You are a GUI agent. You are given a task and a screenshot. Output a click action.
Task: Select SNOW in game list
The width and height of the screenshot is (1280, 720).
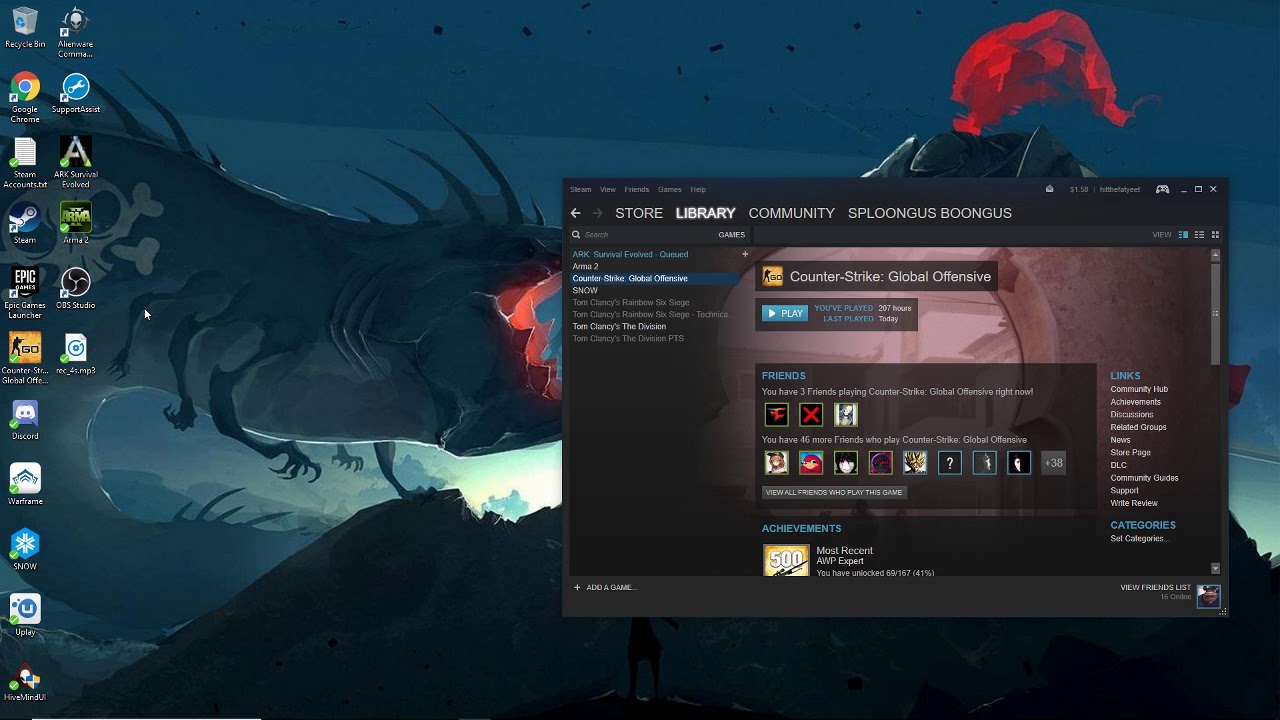[585, 290]
